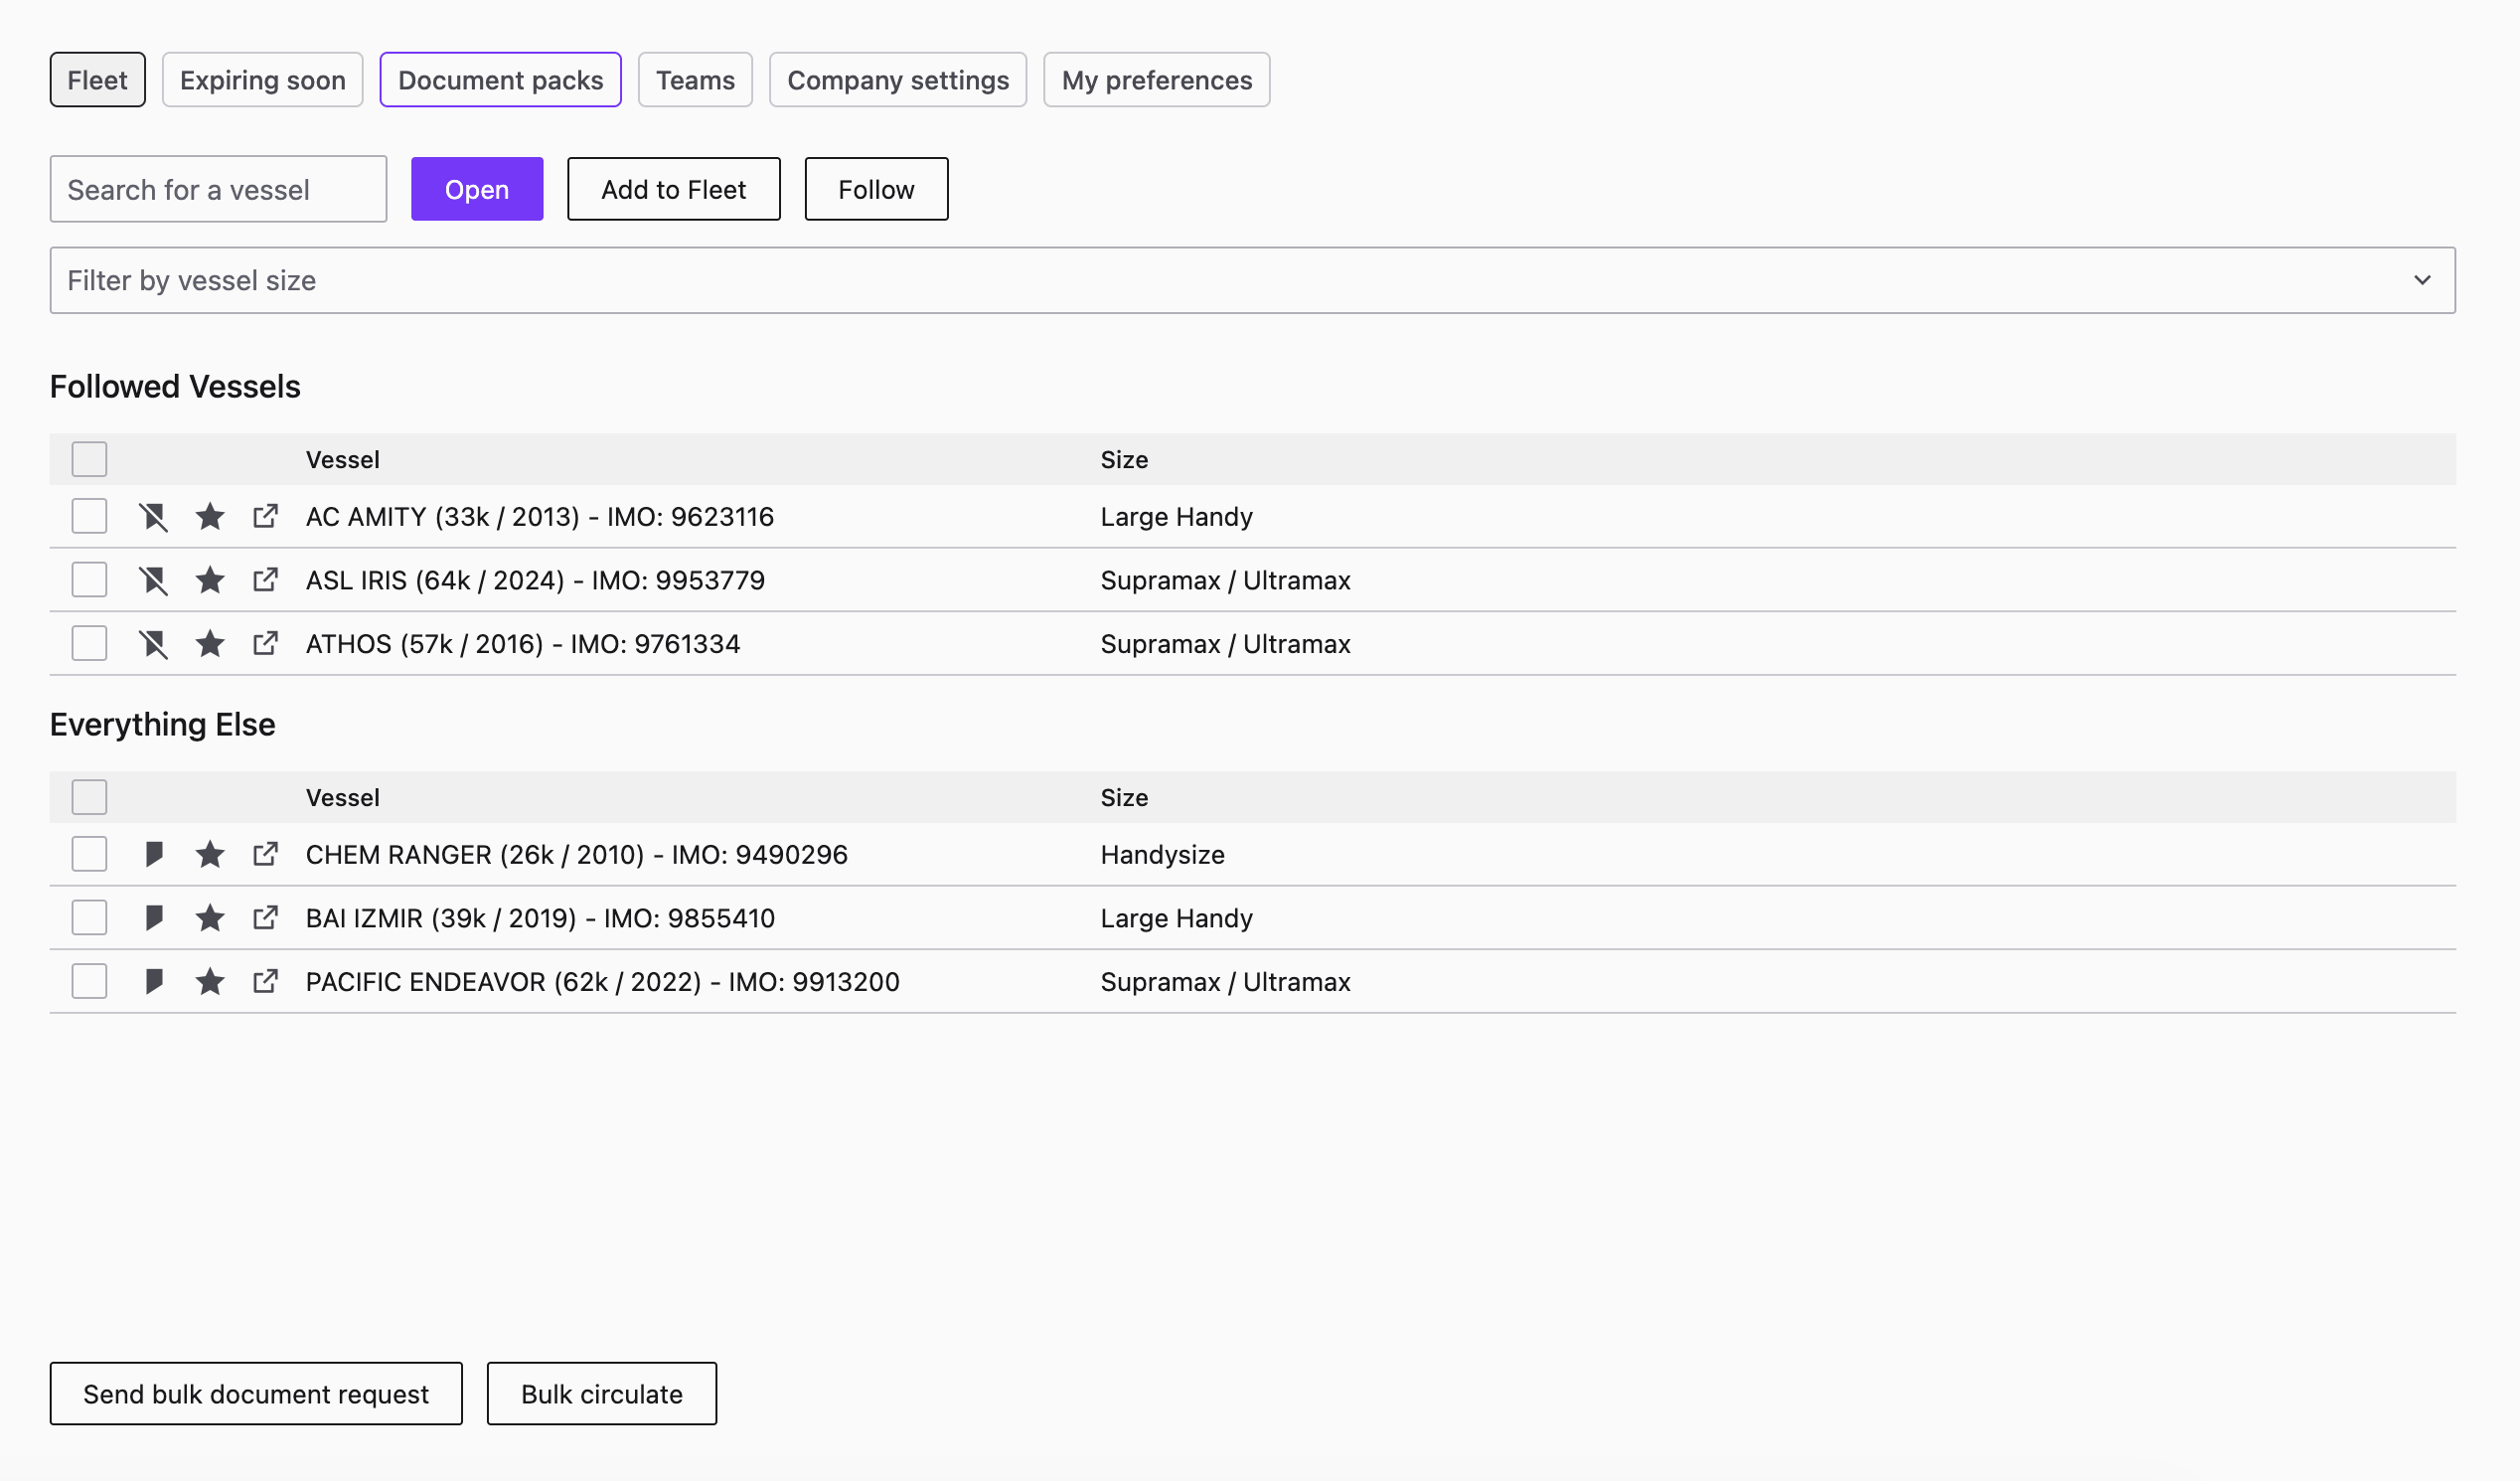
Task: Go to the Document packs tab
Action: pyautogui.click(x=500, y=80)
